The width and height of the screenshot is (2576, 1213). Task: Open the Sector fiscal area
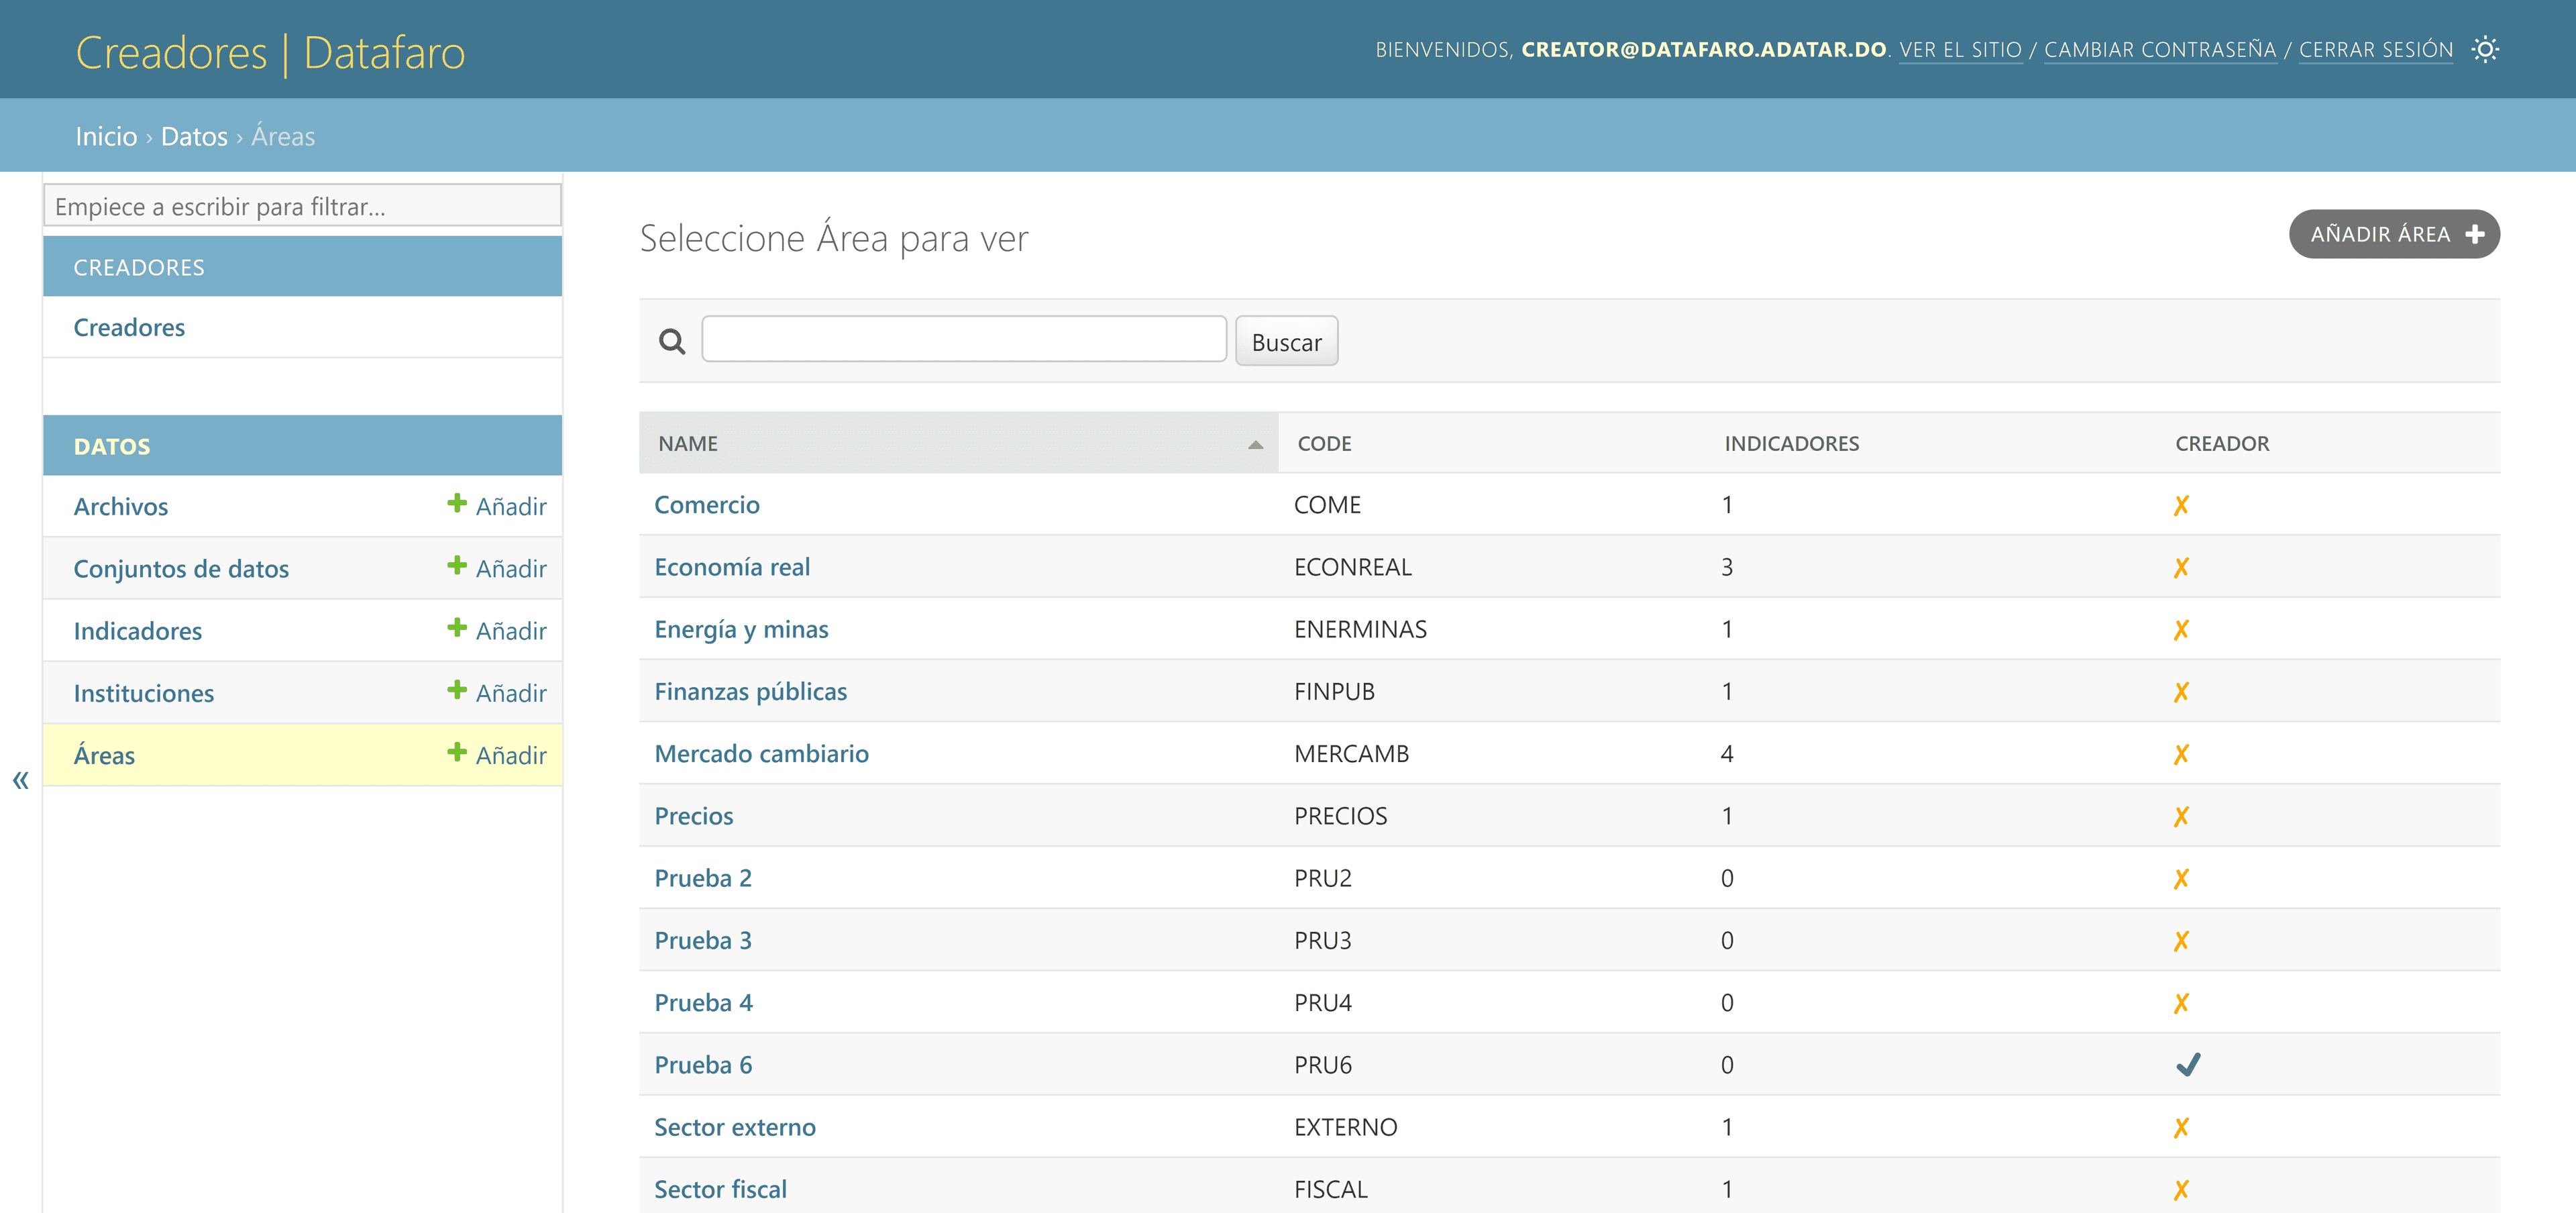tap(720, 1189)
